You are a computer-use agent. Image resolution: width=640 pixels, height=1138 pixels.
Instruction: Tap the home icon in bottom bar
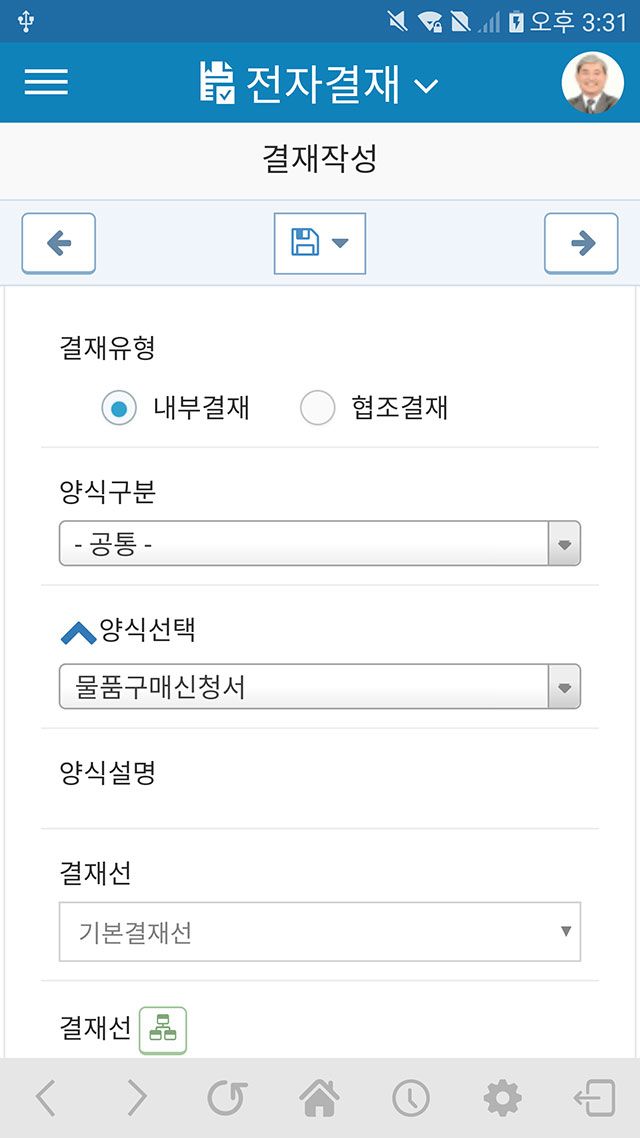[x=318, y=1098]
